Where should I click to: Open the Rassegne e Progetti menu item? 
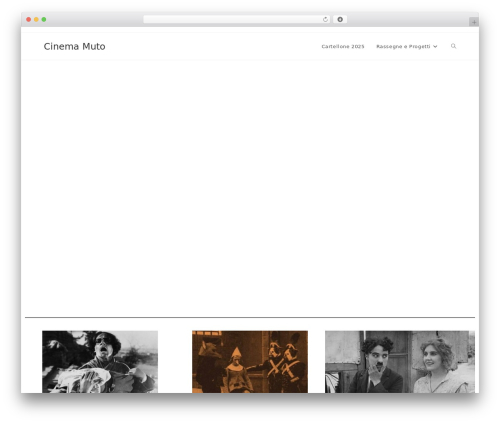[403, 46]
